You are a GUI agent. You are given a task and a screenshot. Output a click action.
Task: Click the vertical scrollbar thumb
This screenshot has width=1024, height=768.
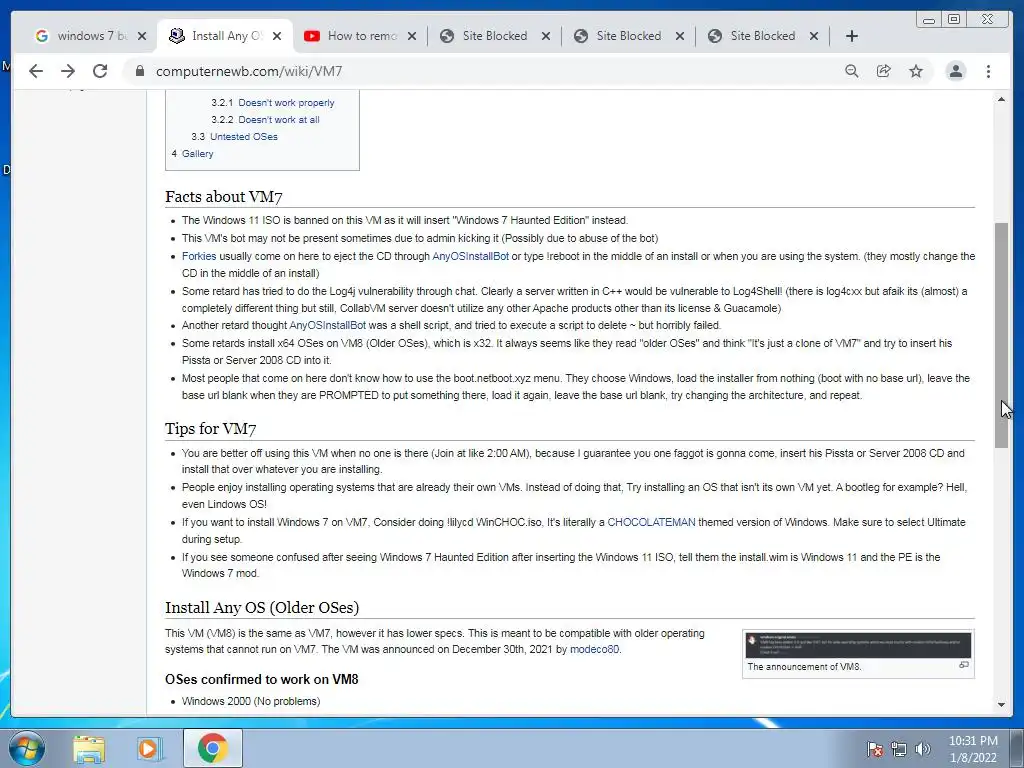click(1001, 335)
